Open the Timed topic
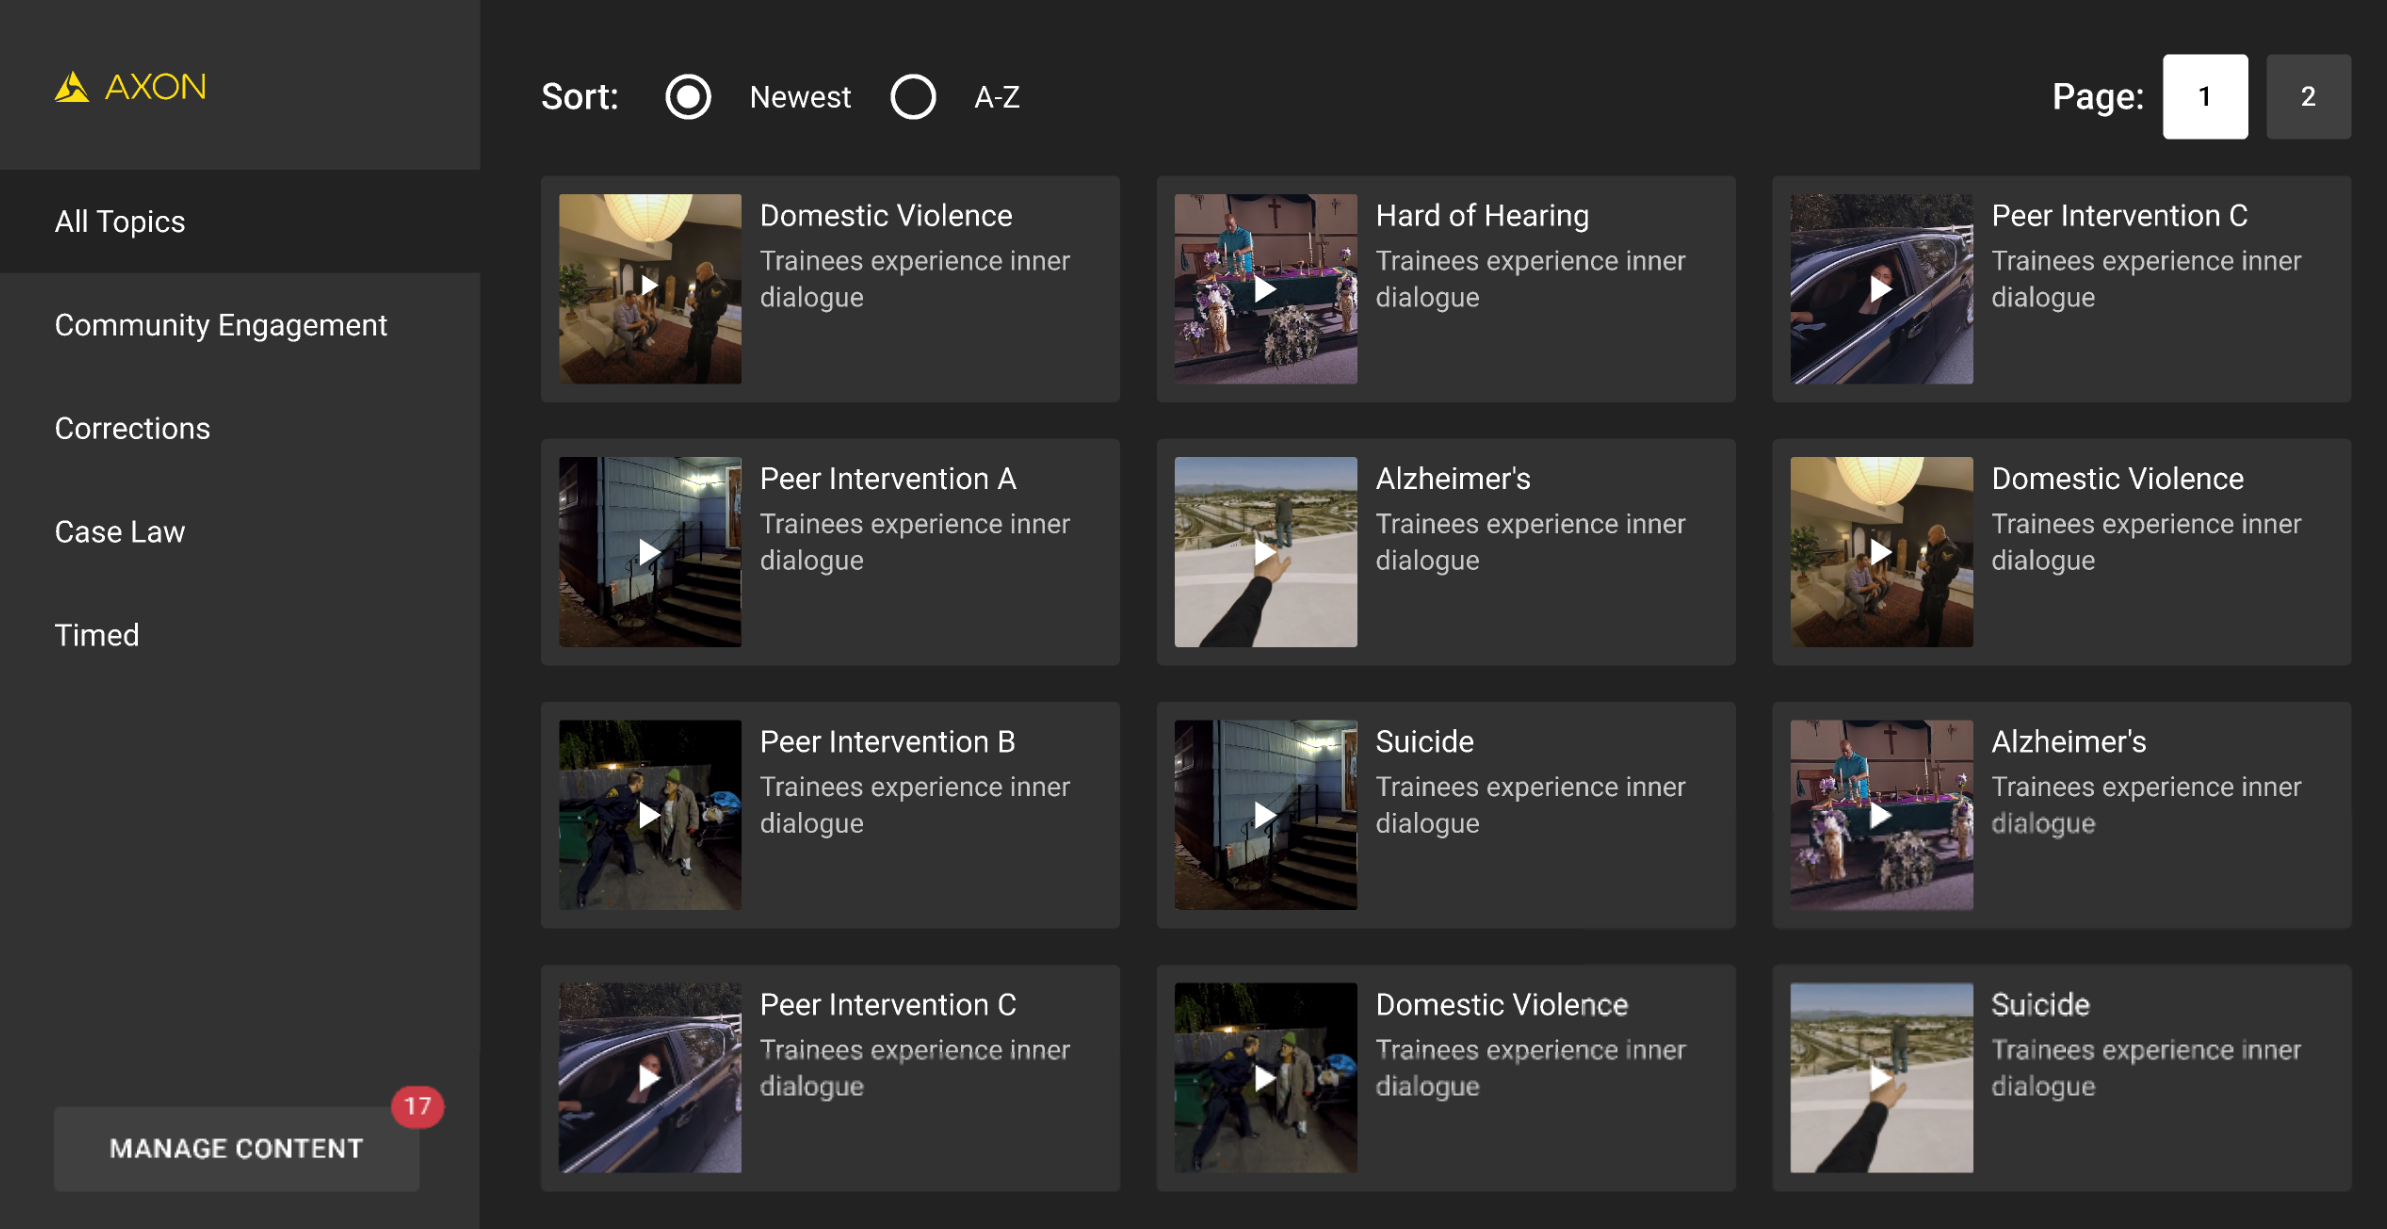The height and width of the screenshot is (1229, 2387). [x=96, y=635]
